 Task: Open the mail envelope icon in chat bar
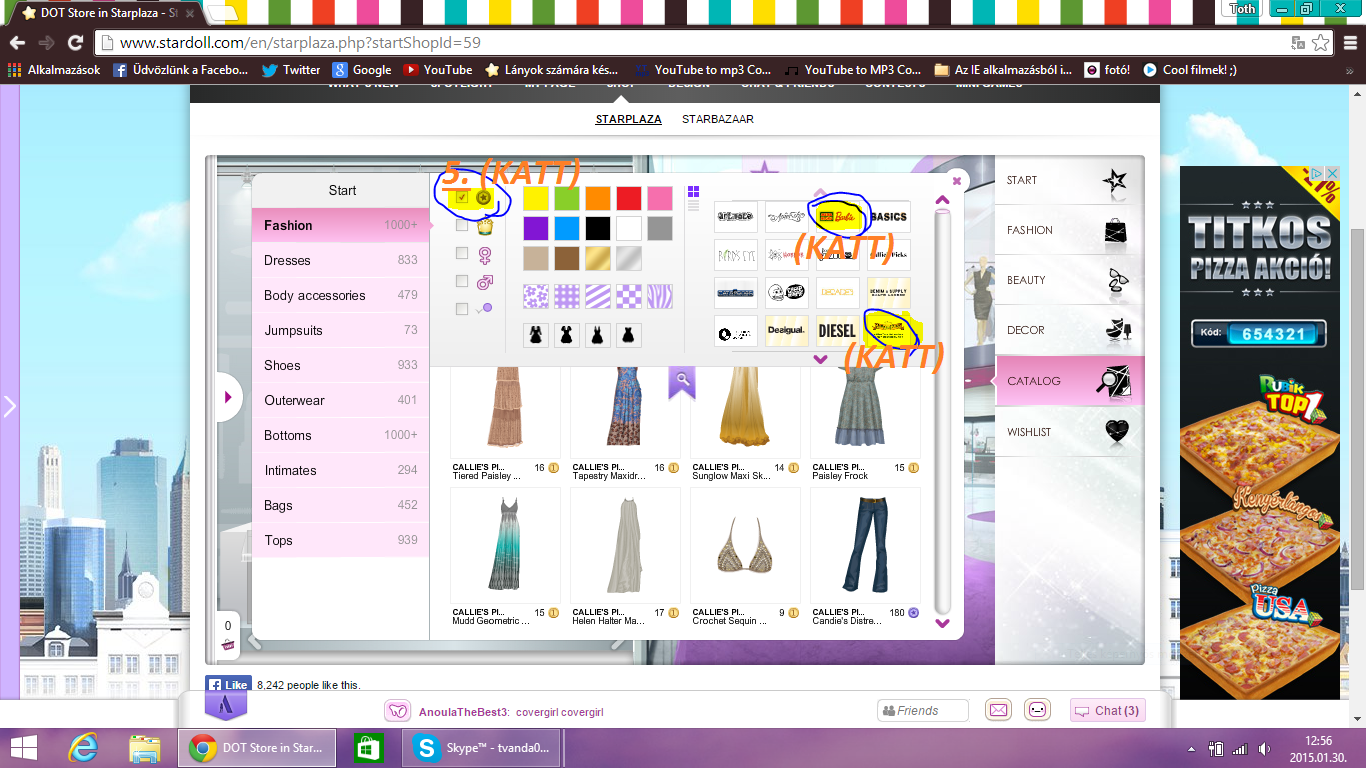click(x=998, y=710)
